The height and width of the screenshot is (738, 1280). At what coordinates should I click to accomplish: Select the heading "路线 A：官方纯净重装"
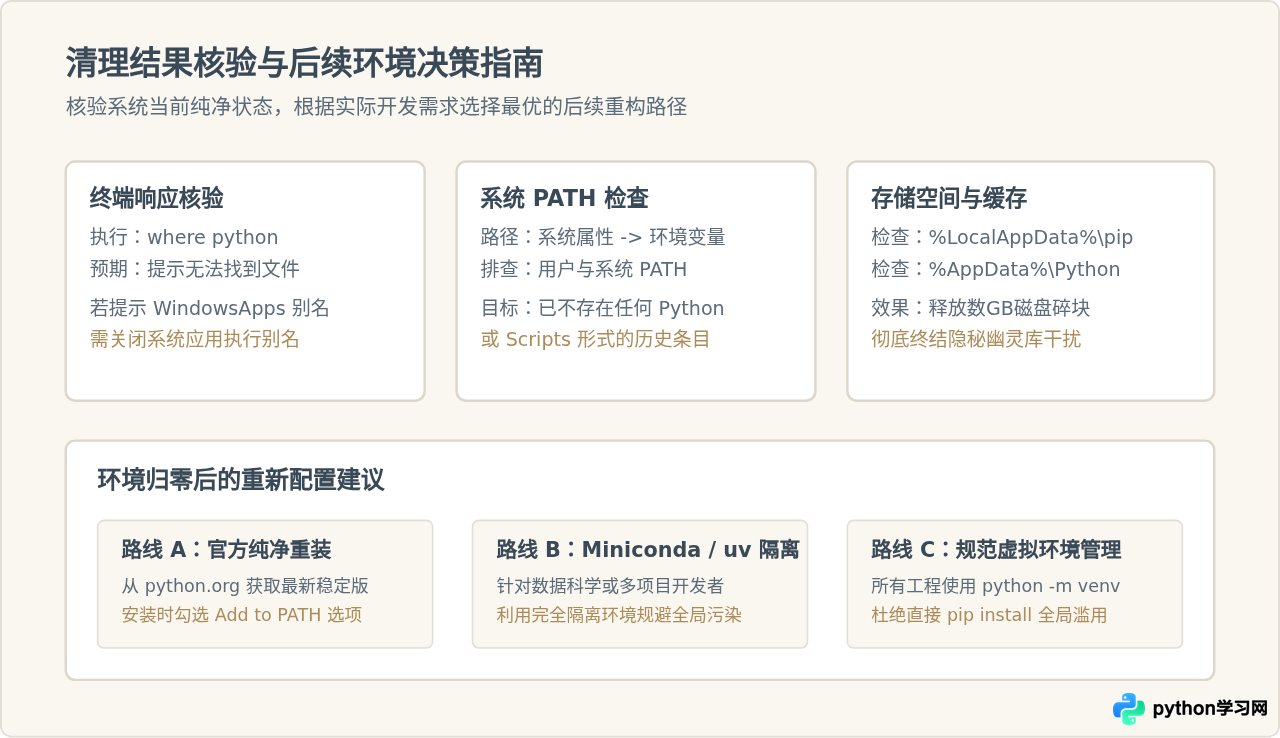point(227,549)
